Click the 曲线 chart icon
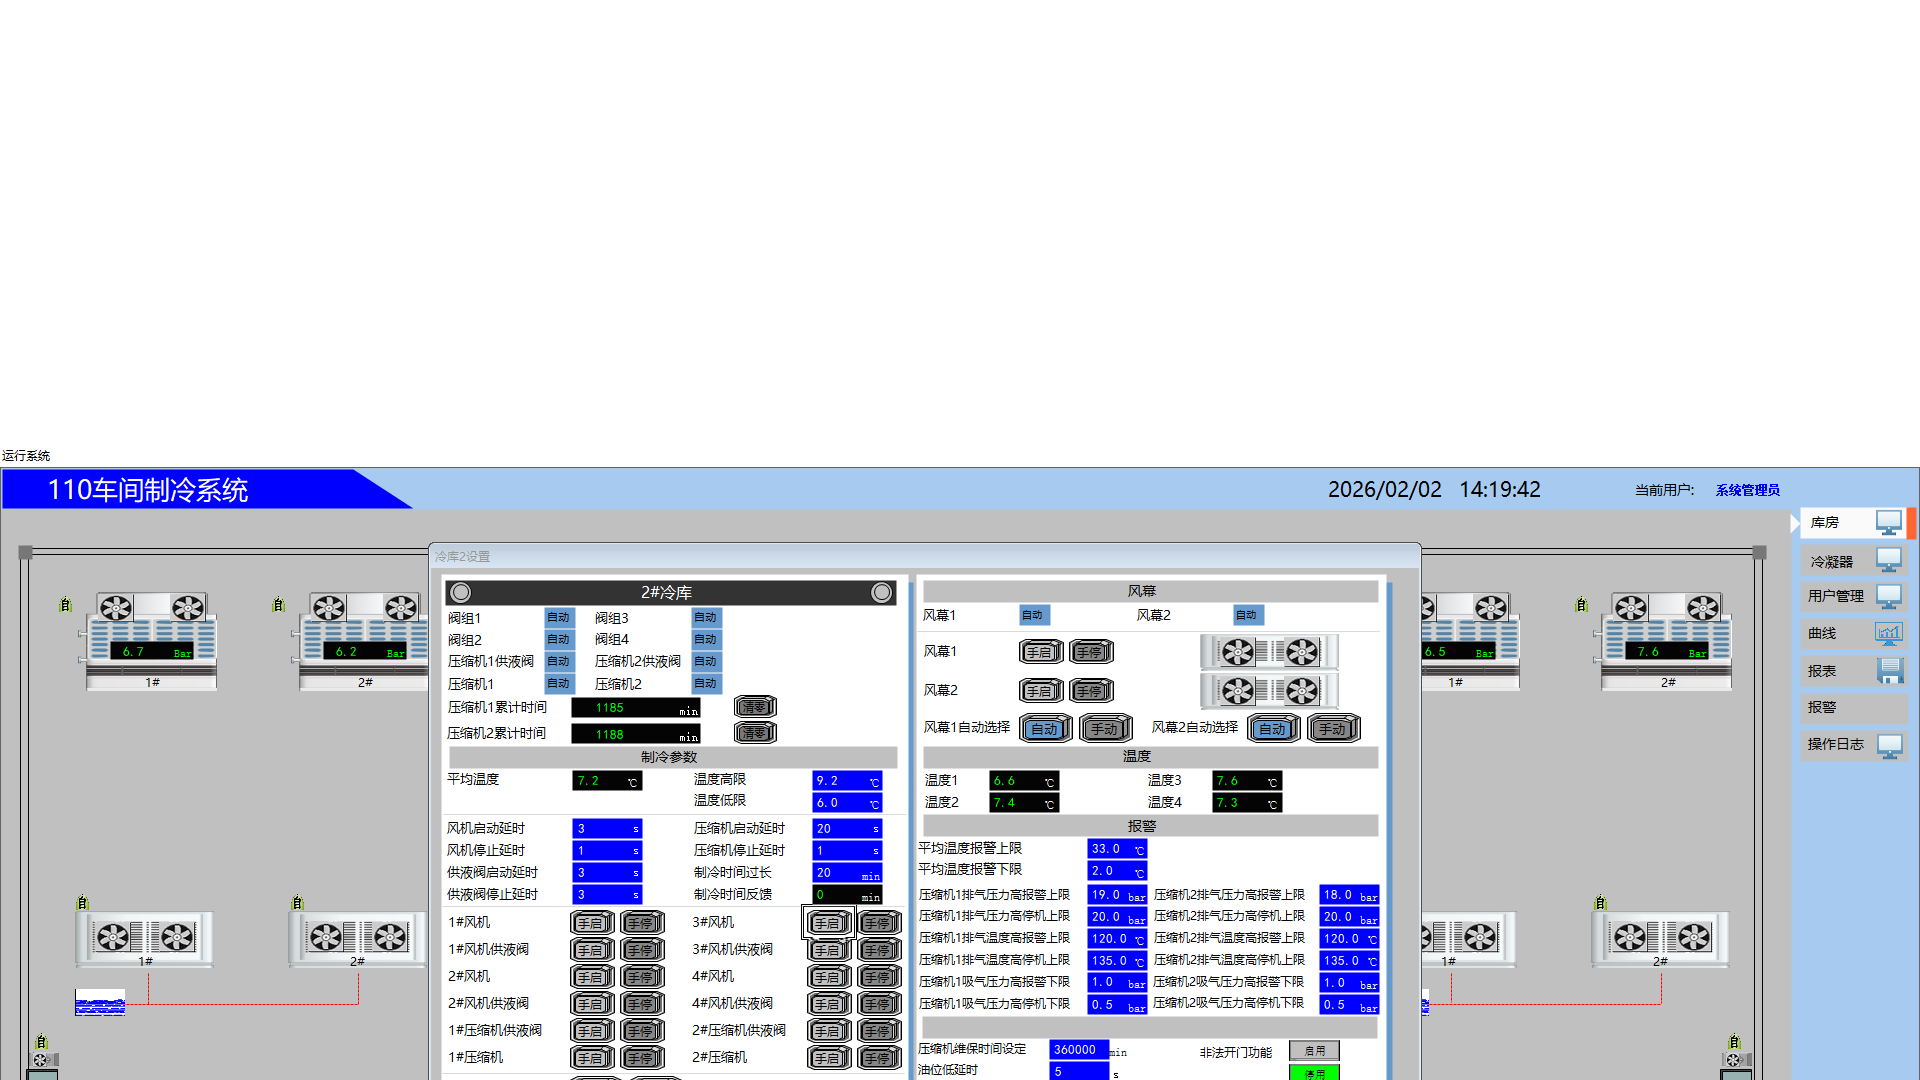This screenshot has height=1080, width=1920. click(x=1888, y=633)
